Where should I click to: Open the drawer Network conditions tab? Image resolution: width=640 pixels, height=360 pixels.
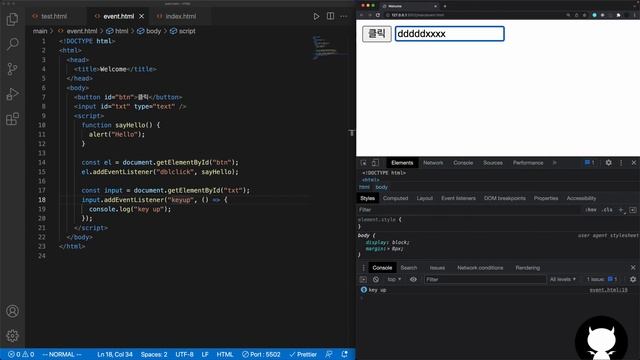click(480, 268)
